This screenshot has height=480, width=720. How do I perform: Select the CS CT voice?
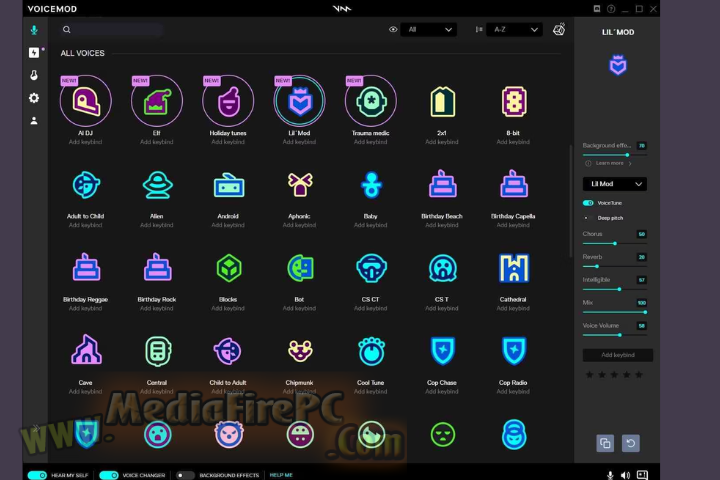[371, 268]
